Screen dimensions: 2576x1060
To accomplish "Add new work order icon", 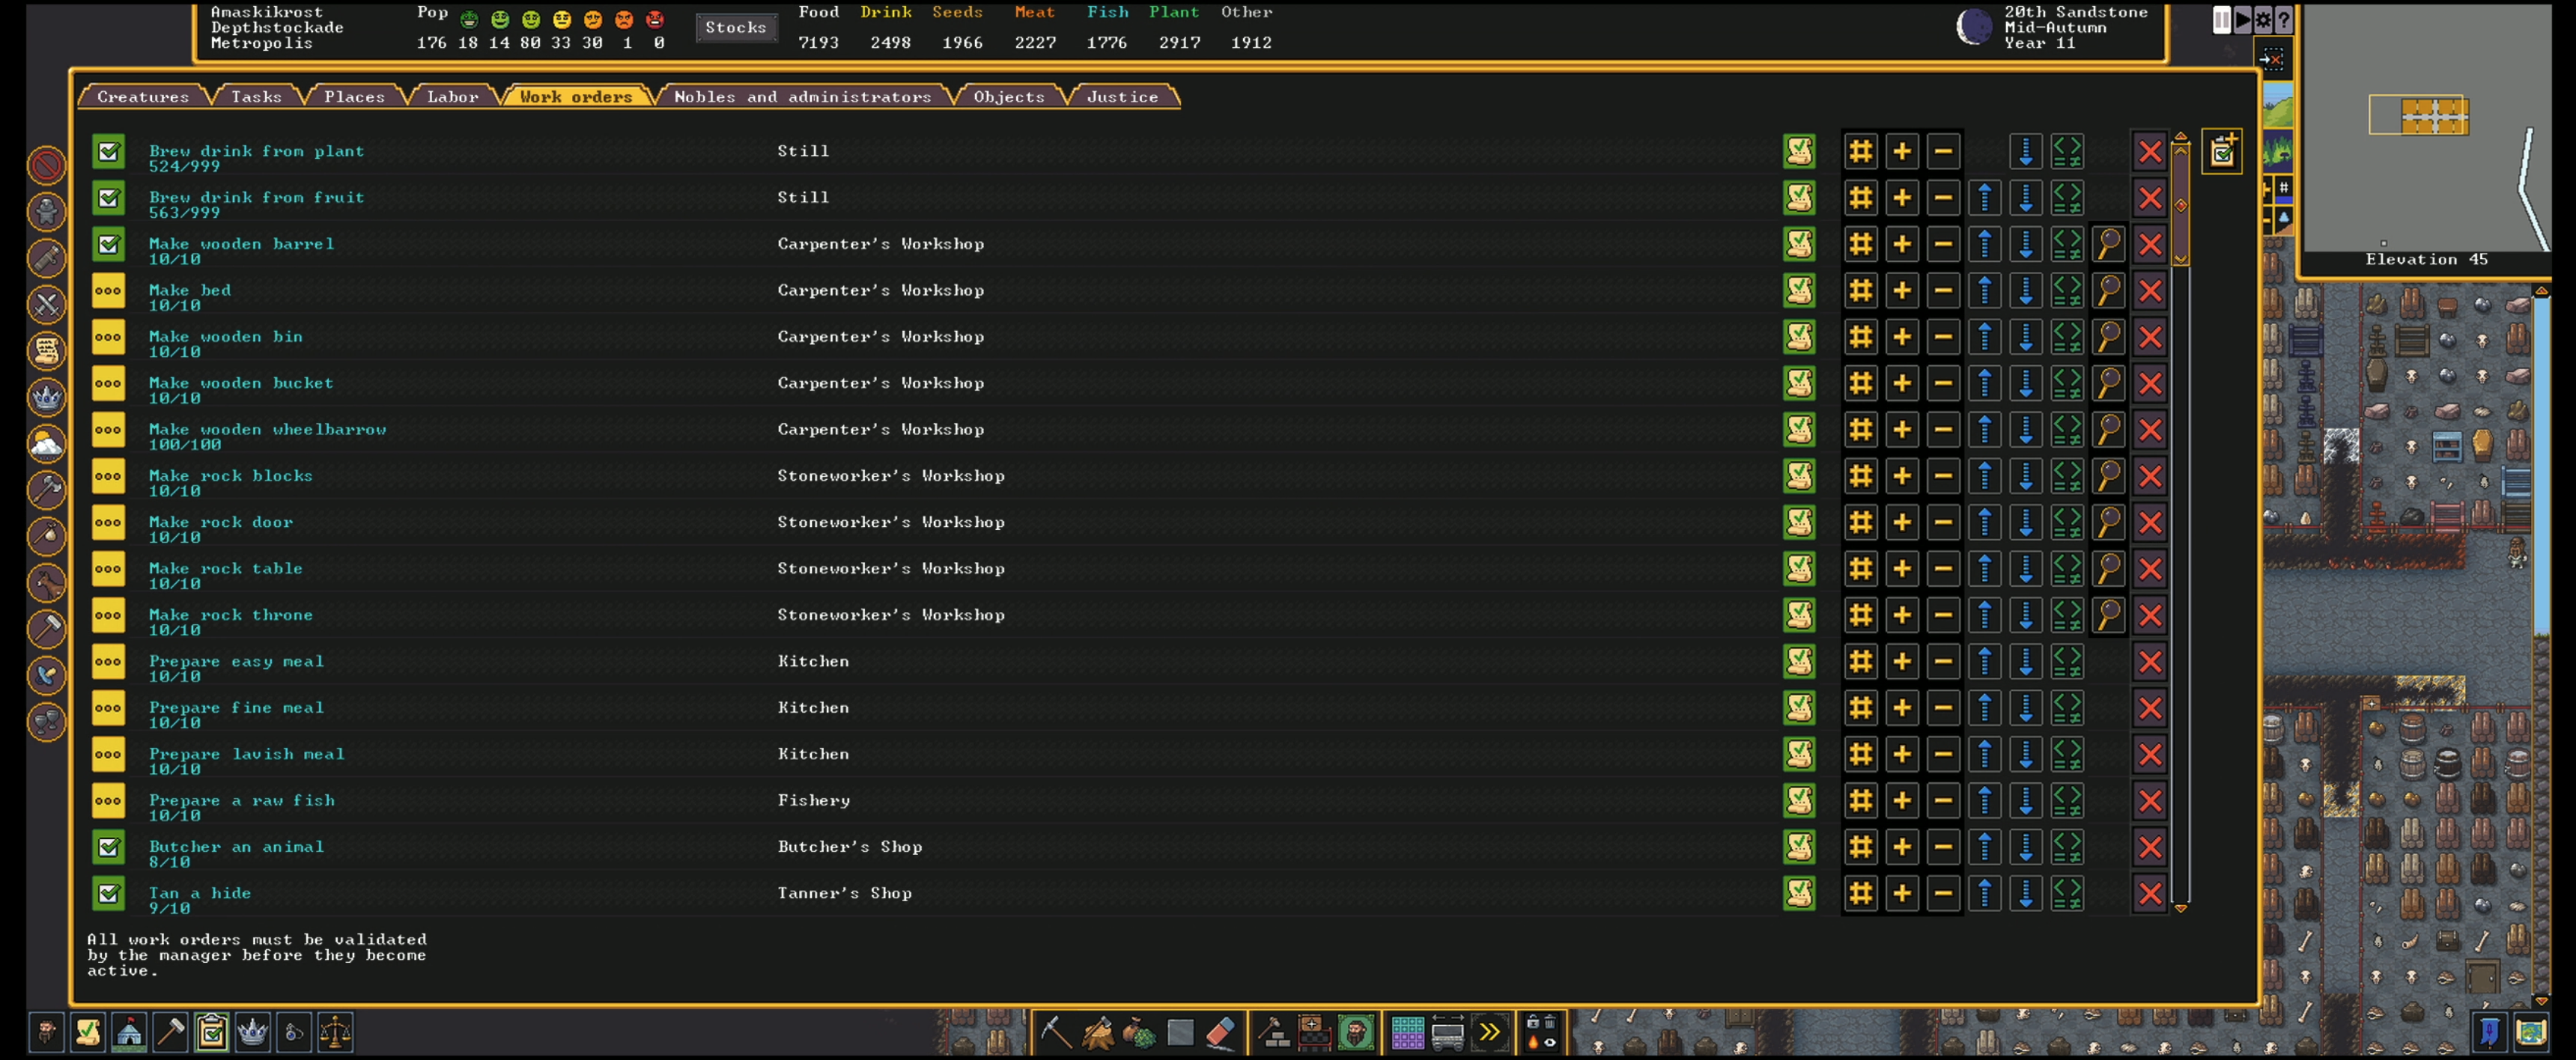I will click(x=2222, y=152).
